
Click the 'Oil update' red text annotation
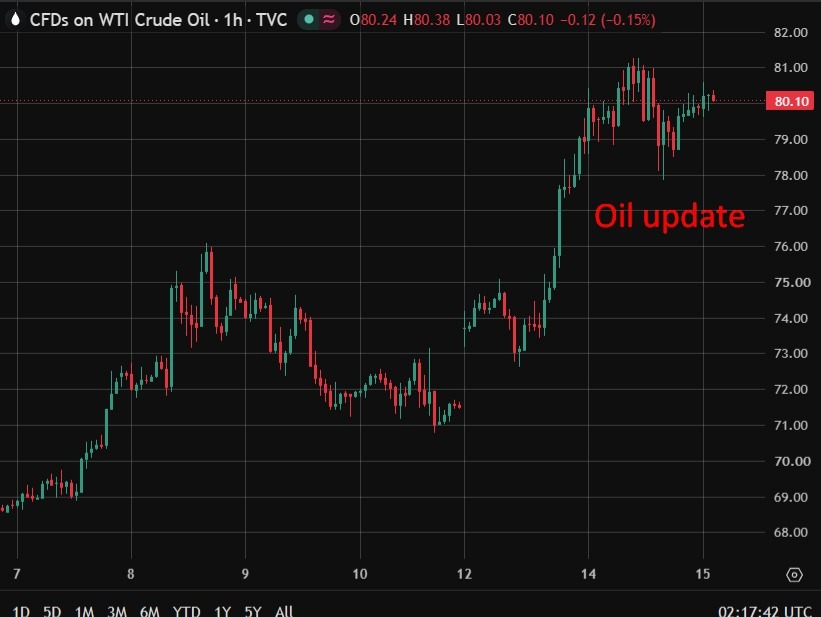pos(669,216)
